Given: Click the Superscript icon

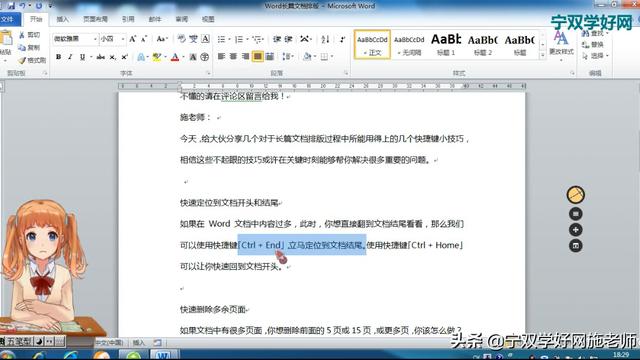Looking at the screenshot, I should 124,57.
